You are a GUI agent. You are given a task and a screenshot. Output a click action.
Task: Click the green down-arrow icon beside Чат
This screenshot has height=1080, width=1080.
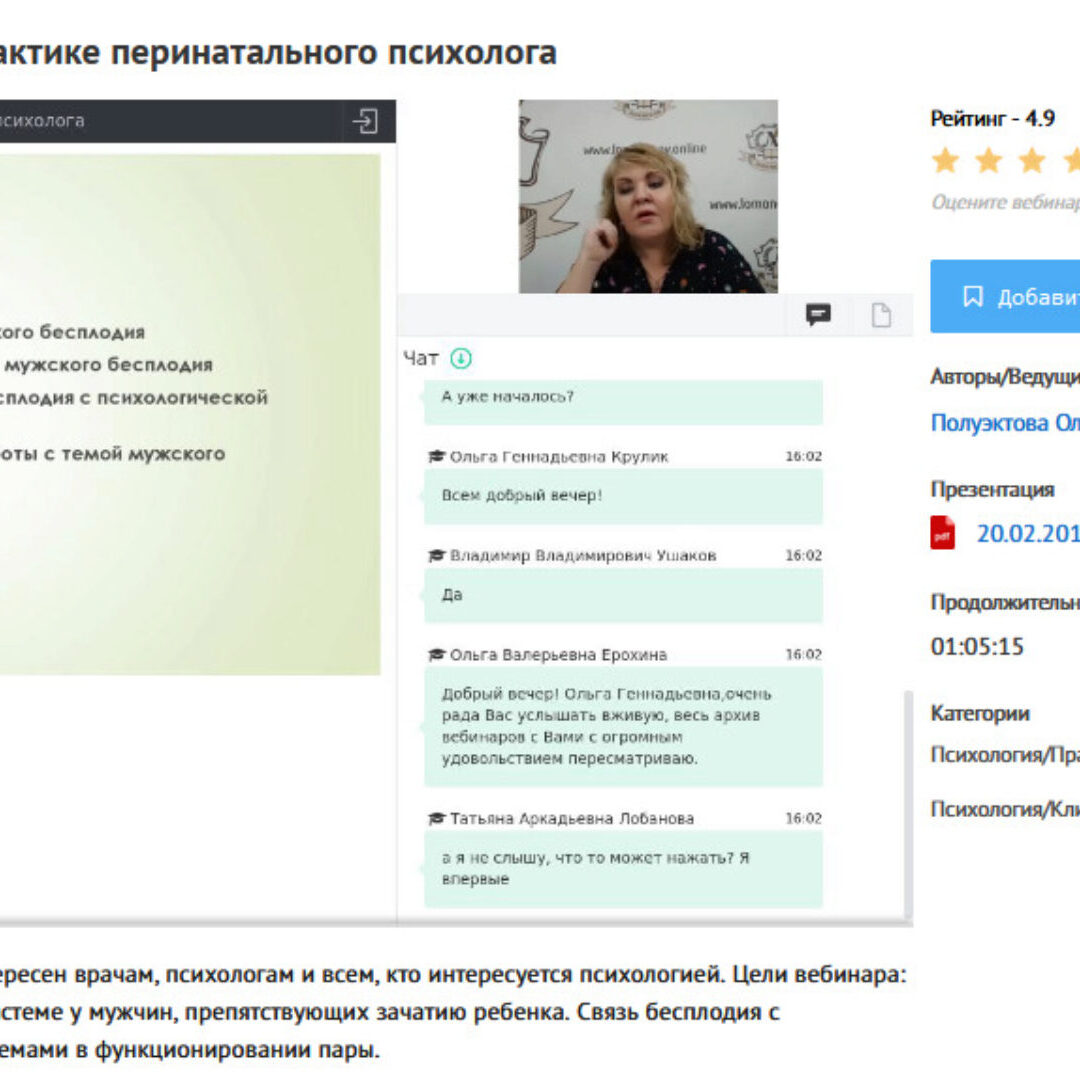click(460, 358)
